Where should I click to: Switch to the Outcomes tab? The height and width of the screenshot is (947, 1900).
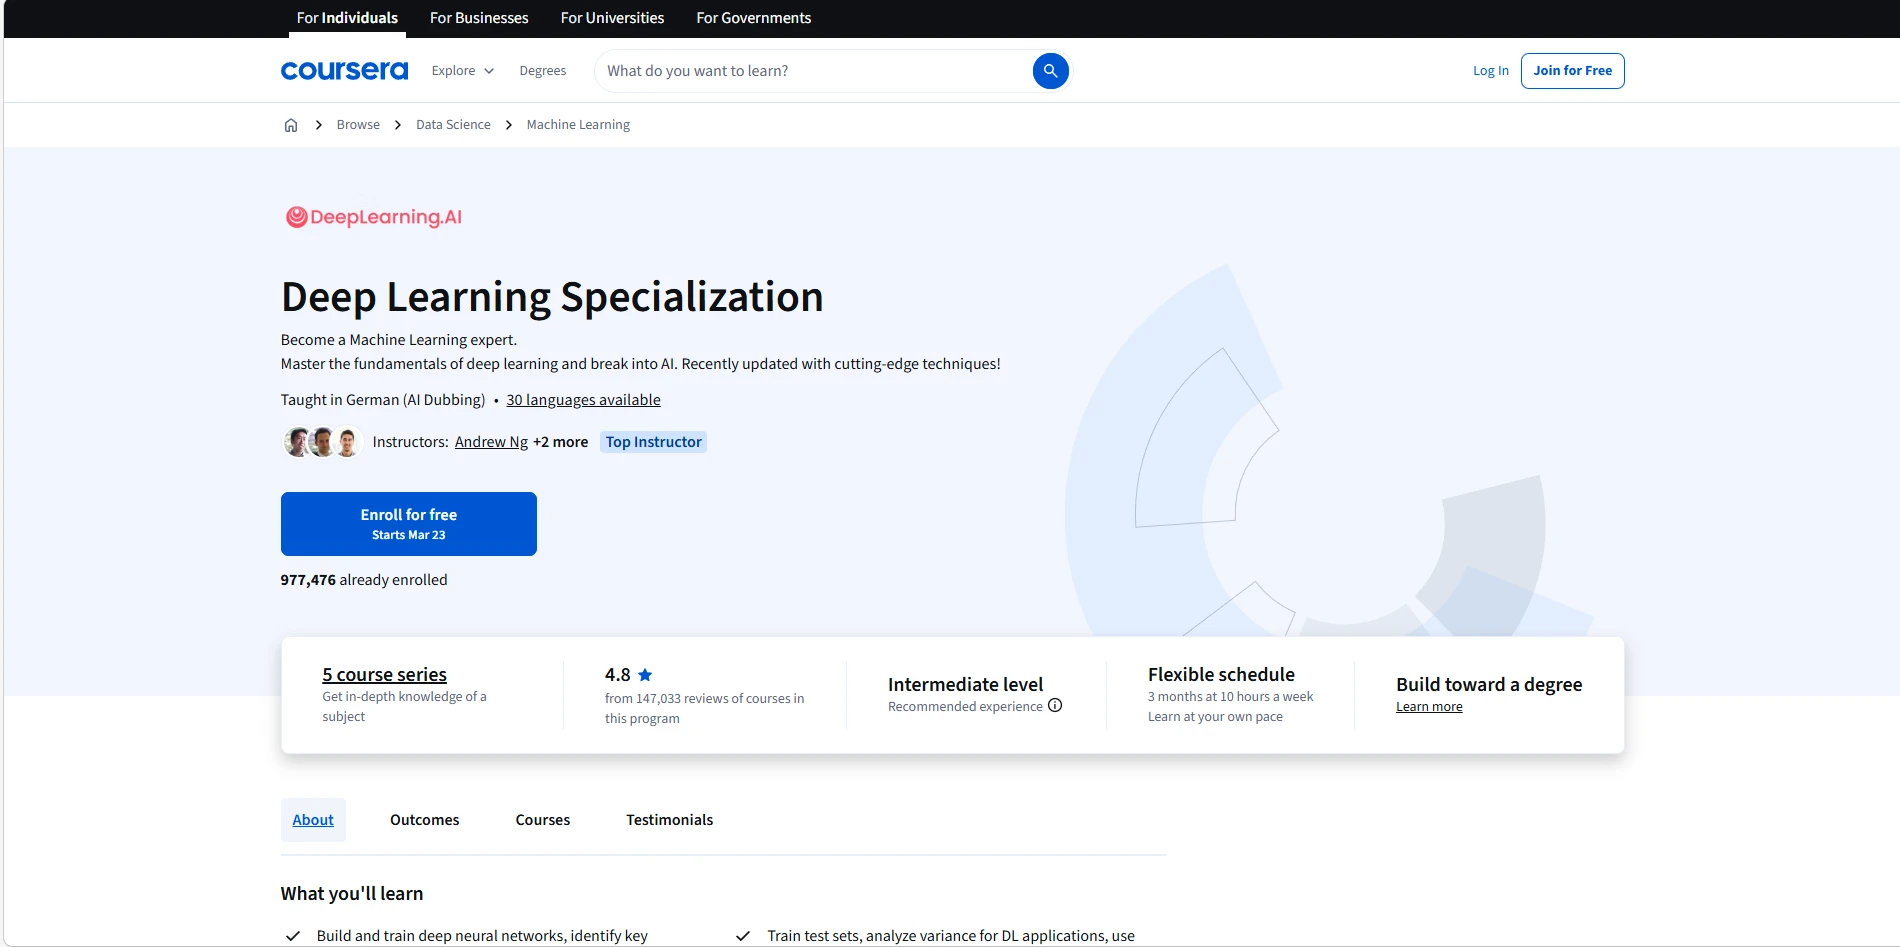(424, 819)
